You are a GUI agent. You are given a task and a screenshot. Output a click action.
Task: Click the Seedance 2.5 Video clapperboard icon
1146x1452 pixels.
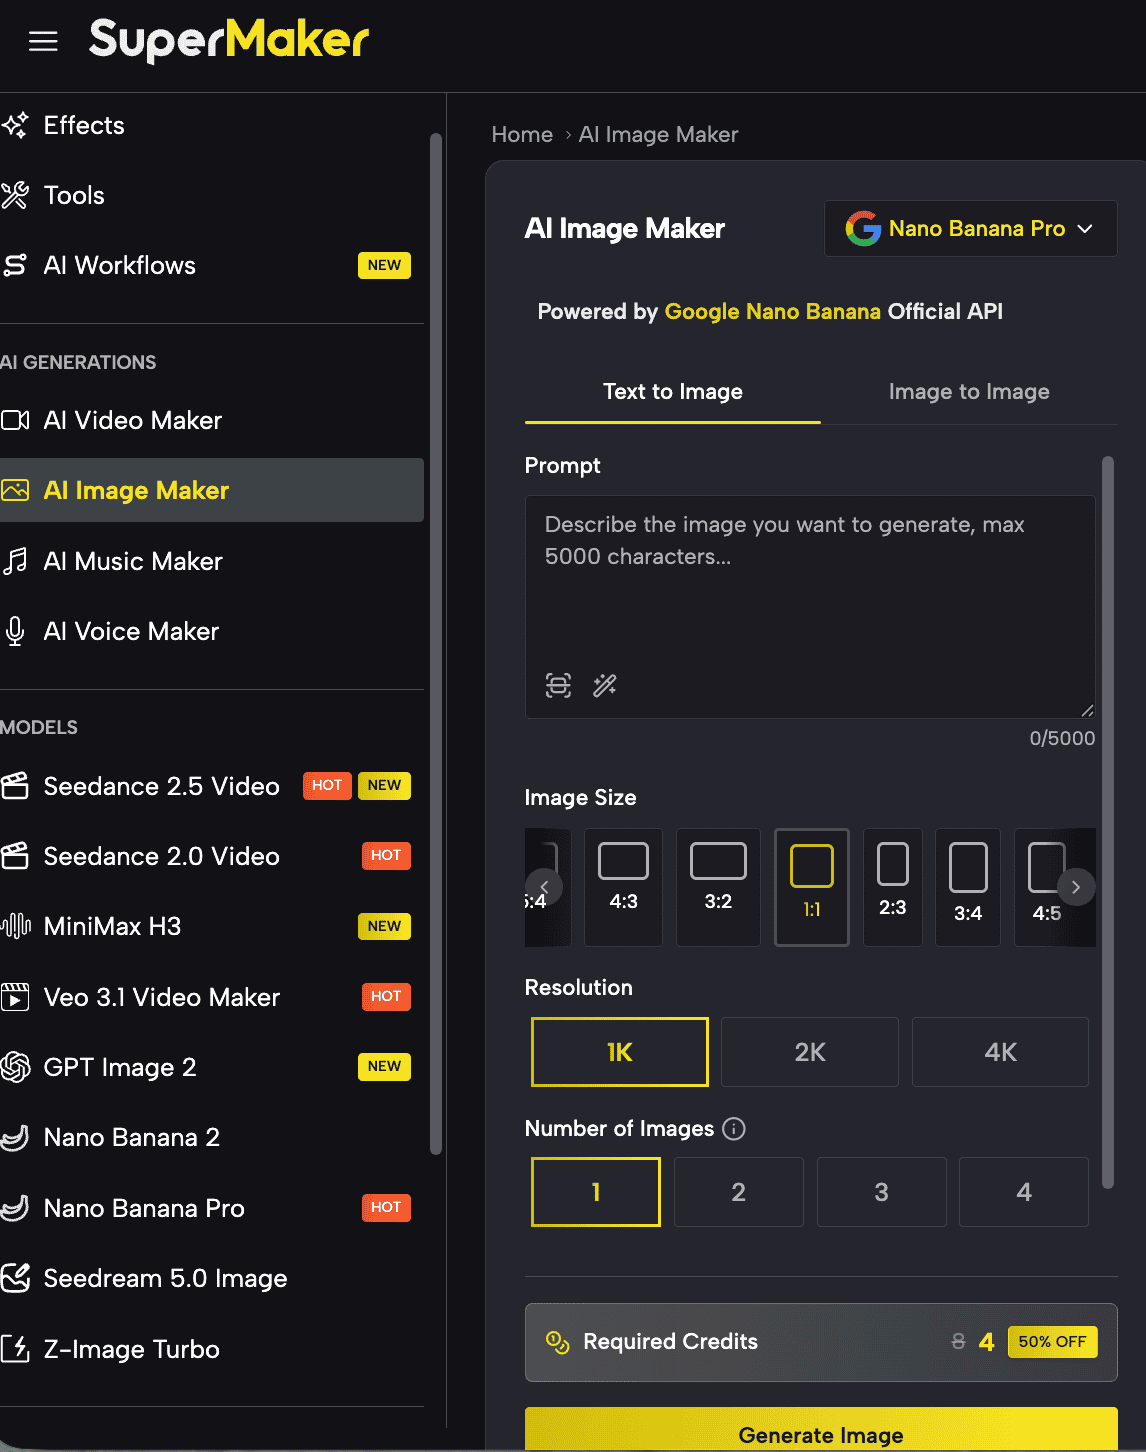pyautogui.click(x=15, y=786)
